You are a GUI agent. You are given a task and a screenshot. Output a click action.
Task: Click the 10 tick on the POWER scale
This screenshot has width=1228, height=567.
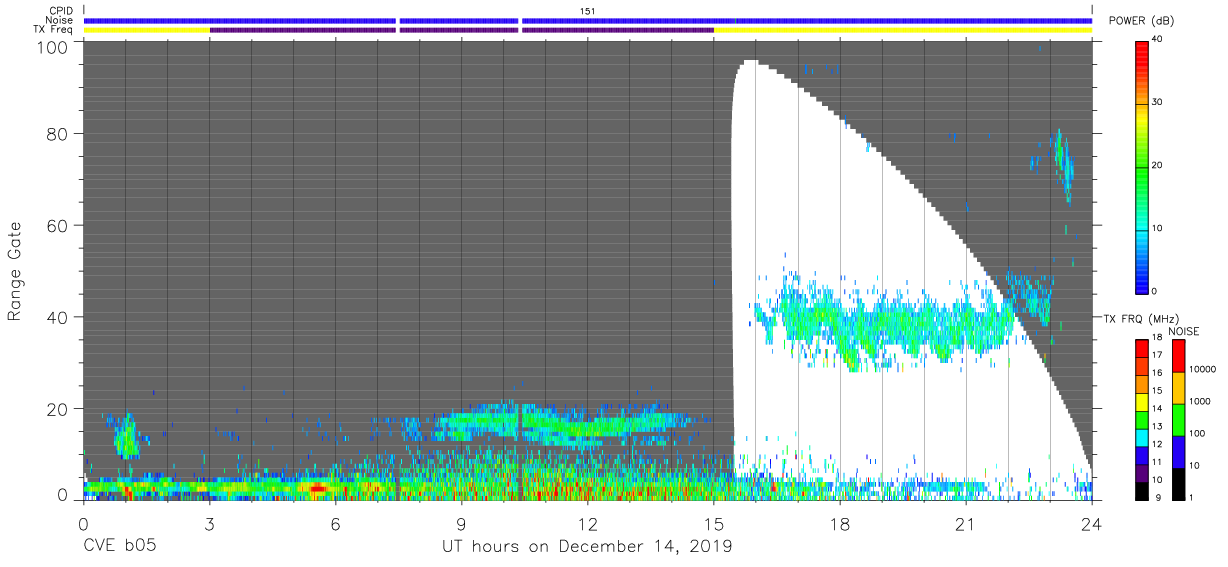(1157, 228)
